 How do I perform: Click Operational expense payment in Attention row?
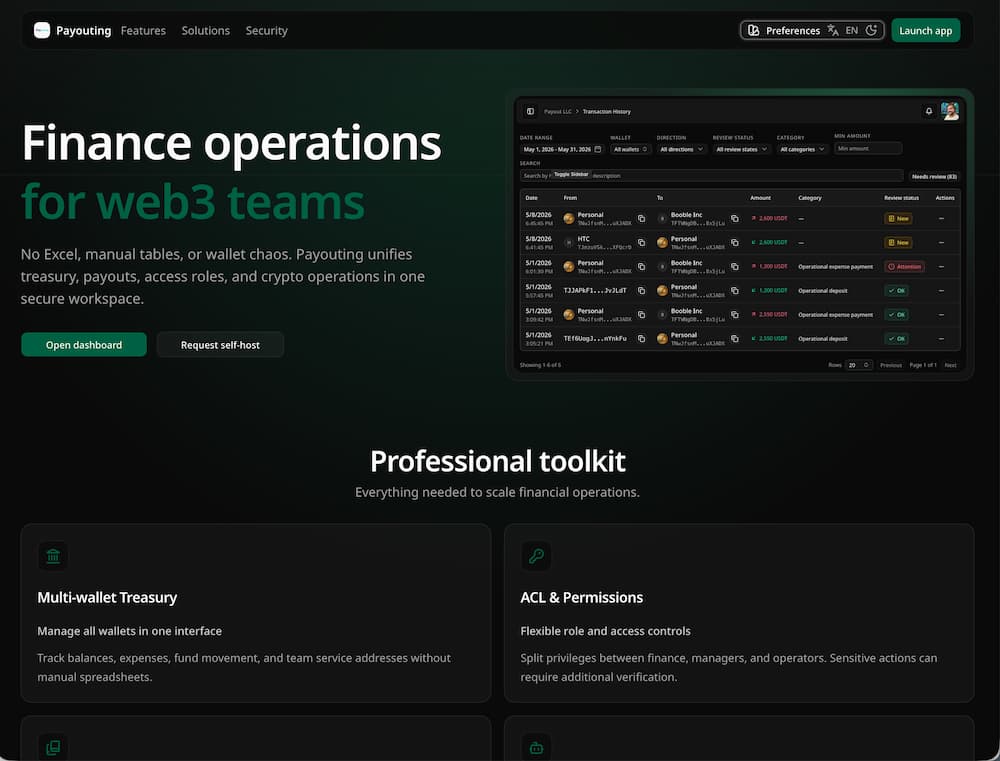[x=835, y=267]
